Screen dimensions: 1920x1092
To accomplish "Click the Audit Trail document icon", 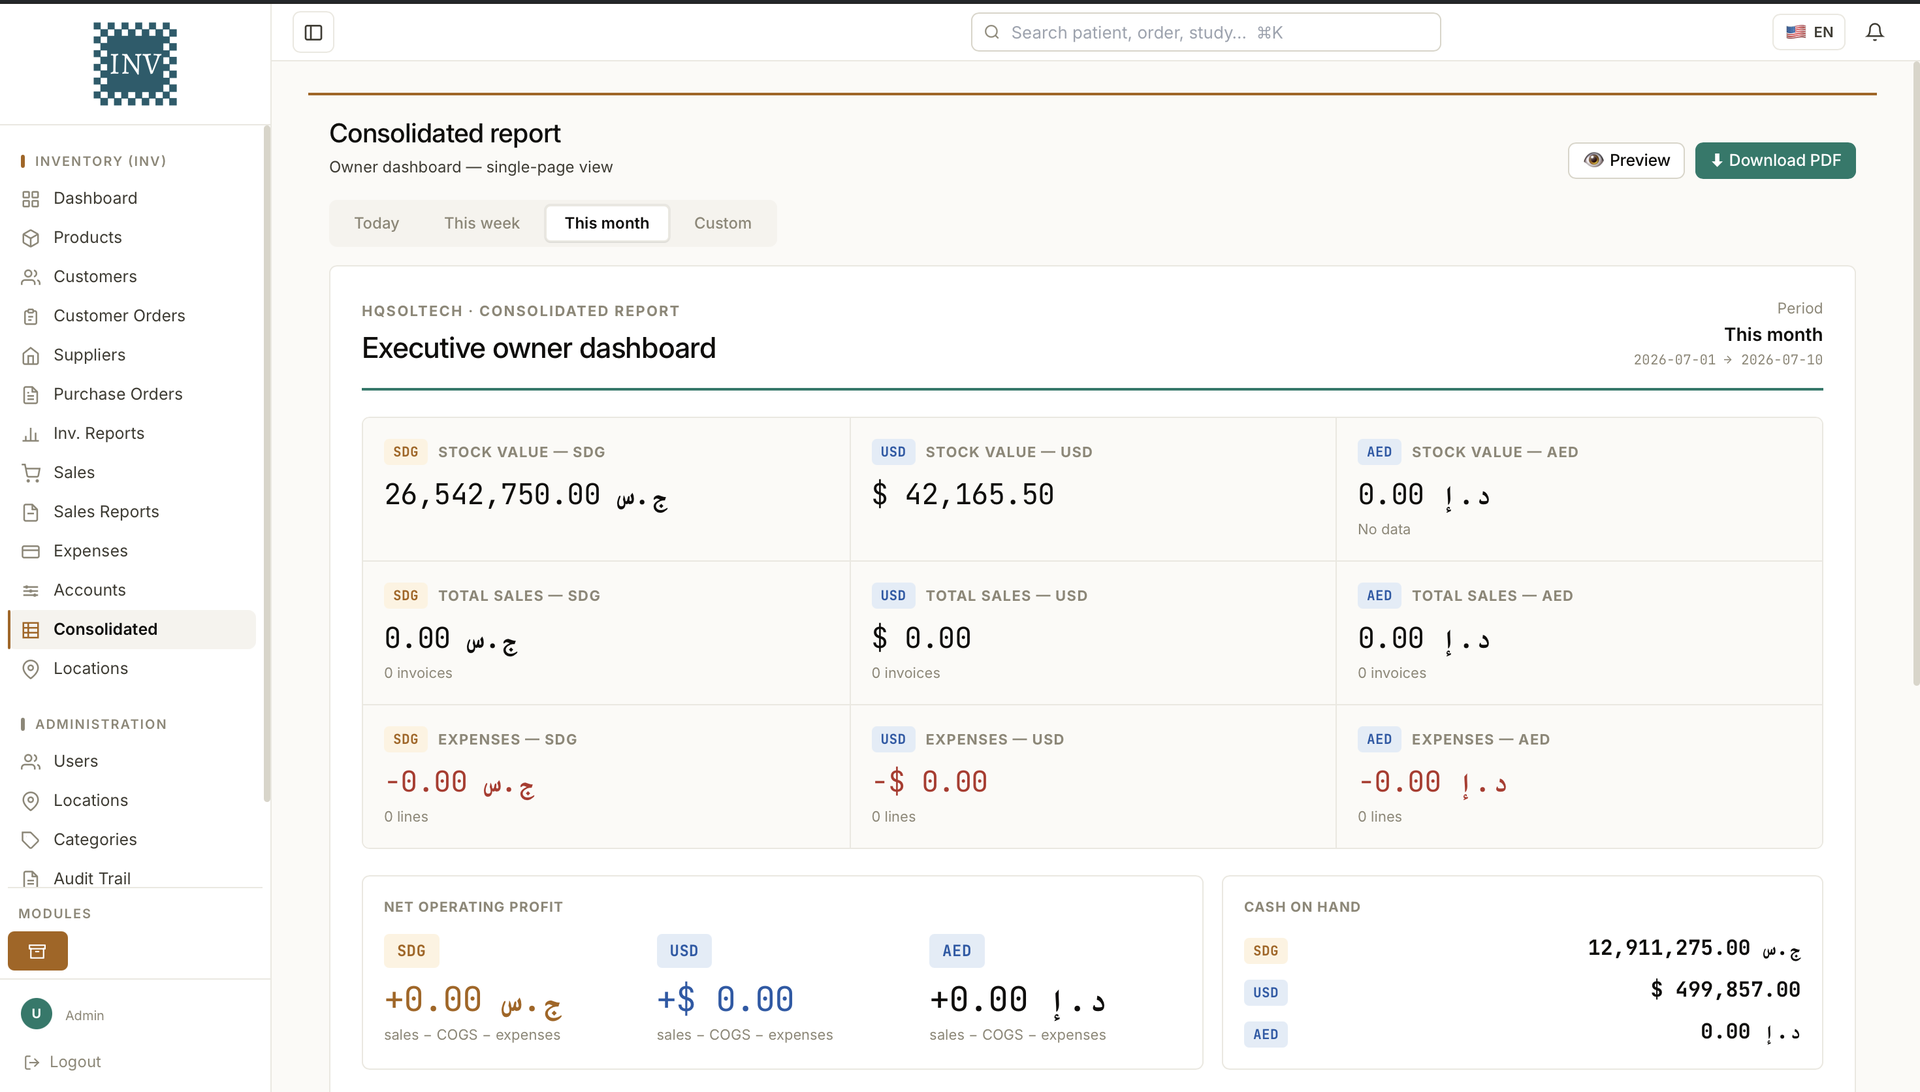I will [x=31, y=879].
